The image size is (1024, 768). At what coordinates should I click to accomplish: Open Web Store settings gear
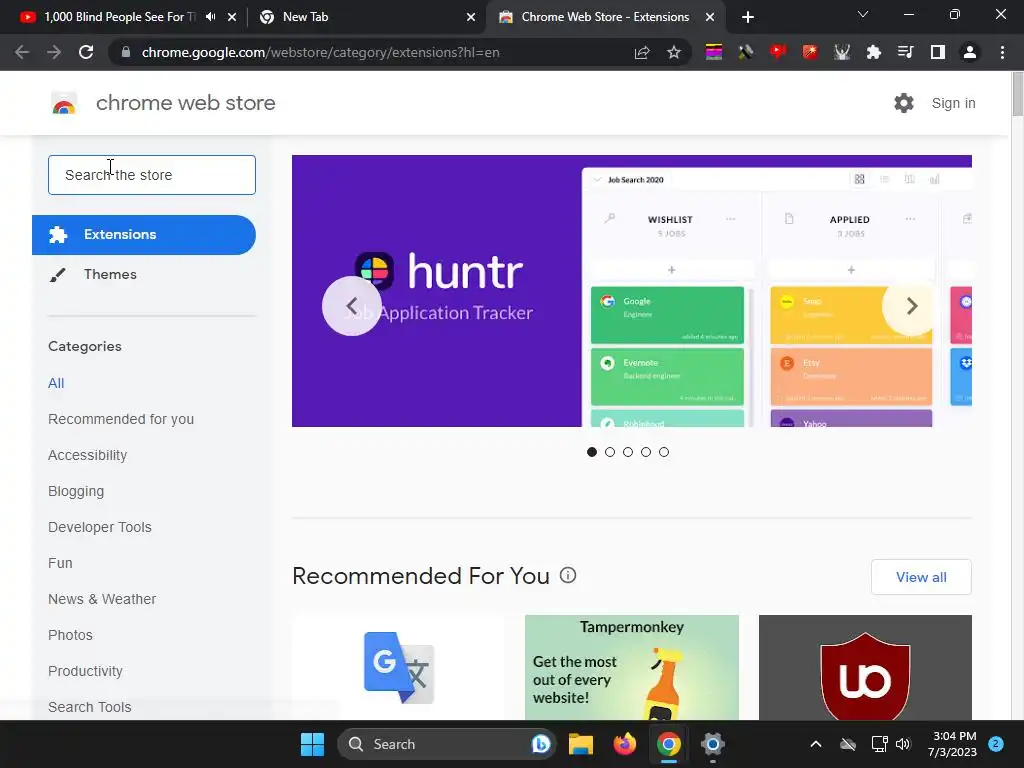click(904, 103)
